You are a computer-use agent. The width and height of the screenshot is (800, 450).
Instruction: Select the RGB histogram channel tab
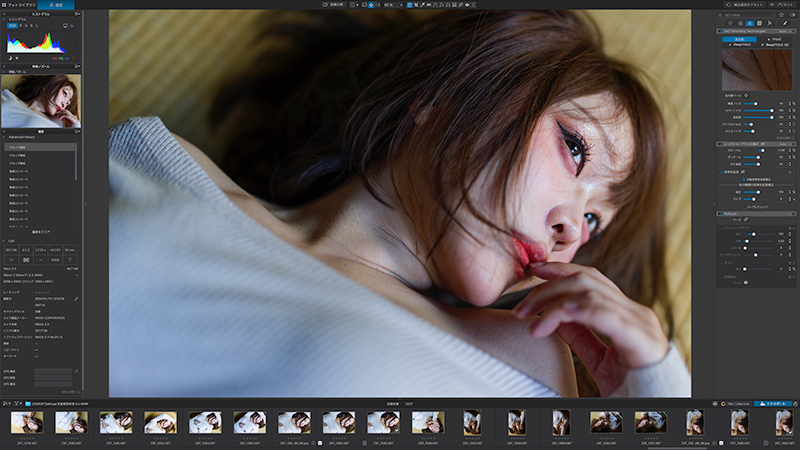click(12, 26)
